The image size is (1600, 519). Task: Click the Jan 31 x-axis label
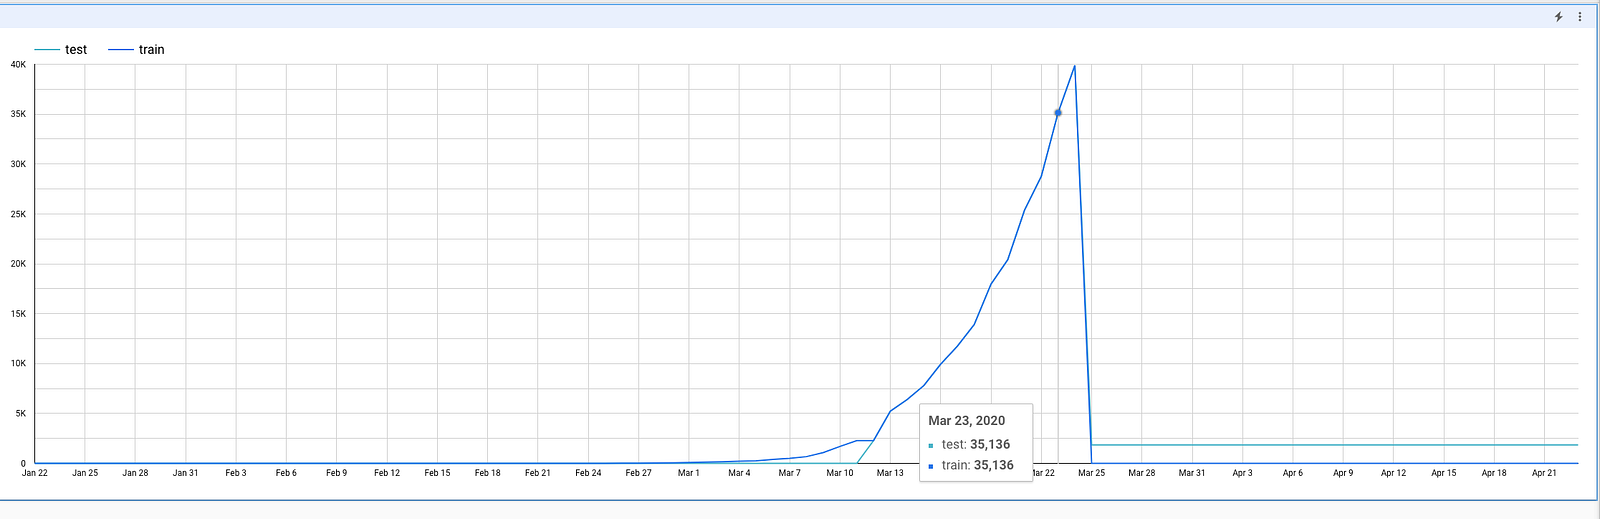(x=185, y=473)
